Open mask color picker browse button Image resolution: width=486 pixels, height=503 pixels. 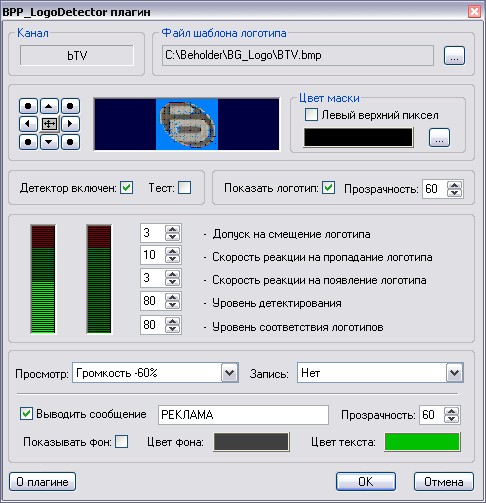(439, 137)
